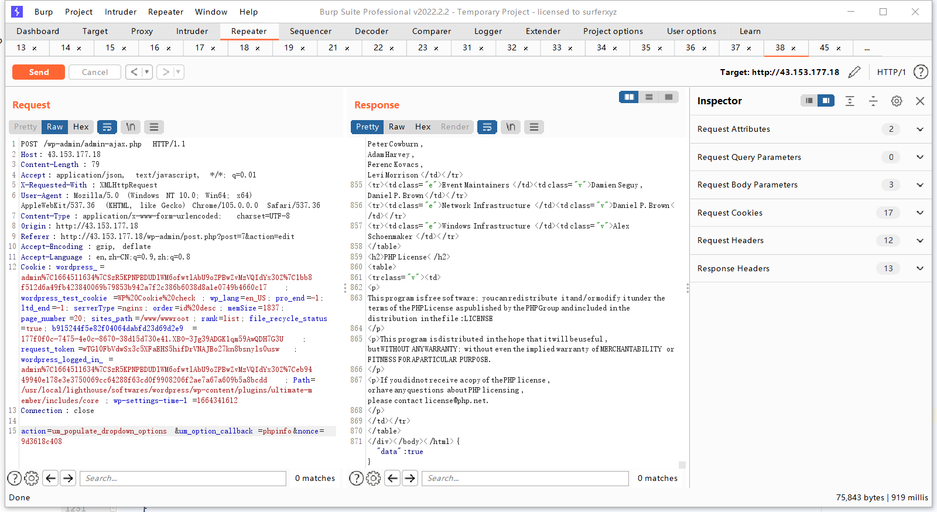
Task: Open the history back dropdown arrow
Action: [x=146, y=72]
